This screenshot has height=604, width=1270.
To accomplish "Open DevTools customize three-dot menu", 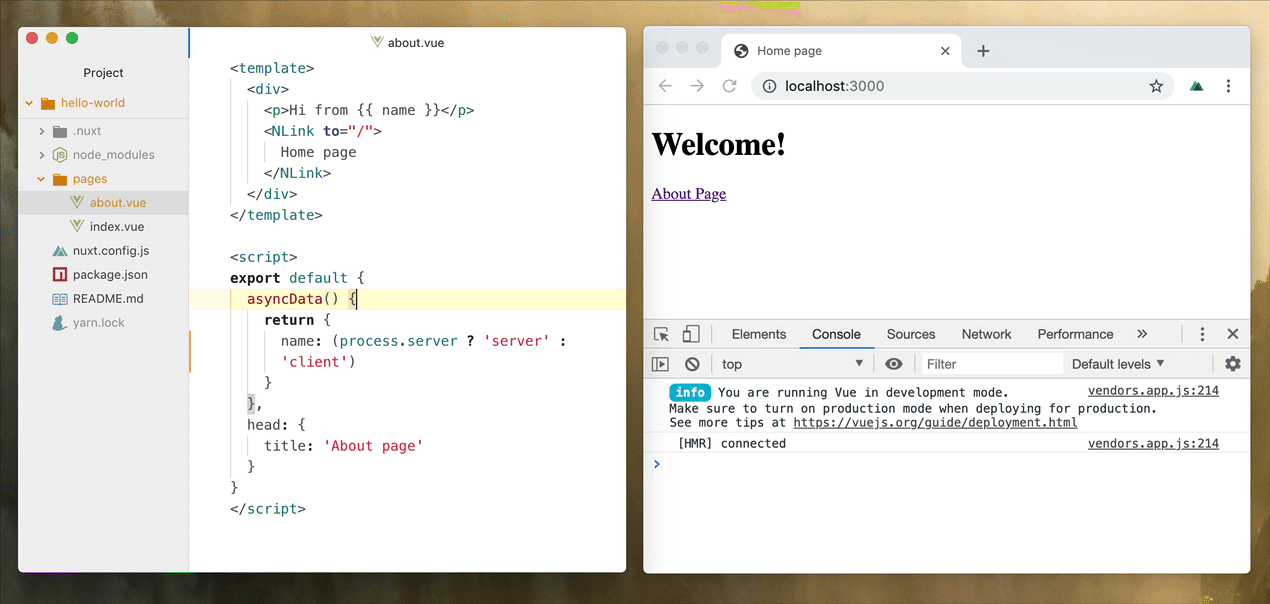I will click(x=1202, y=334).
